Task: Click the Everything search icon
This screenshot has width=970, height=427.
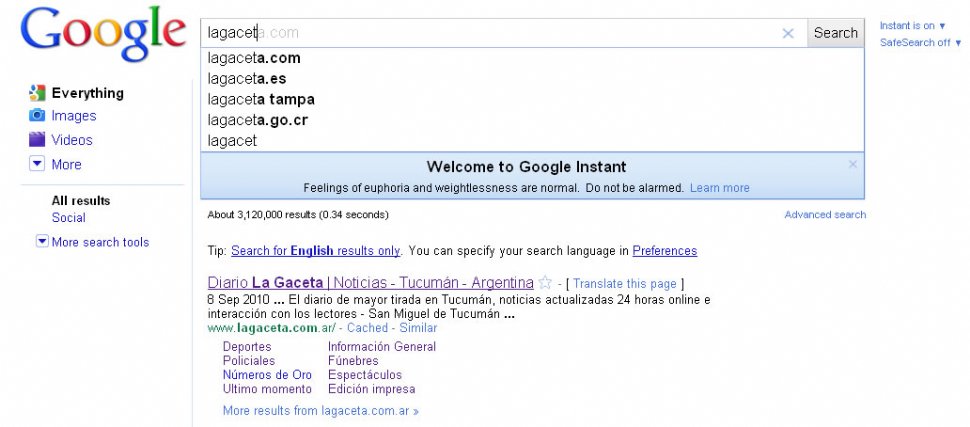Action: pos(37,93)
